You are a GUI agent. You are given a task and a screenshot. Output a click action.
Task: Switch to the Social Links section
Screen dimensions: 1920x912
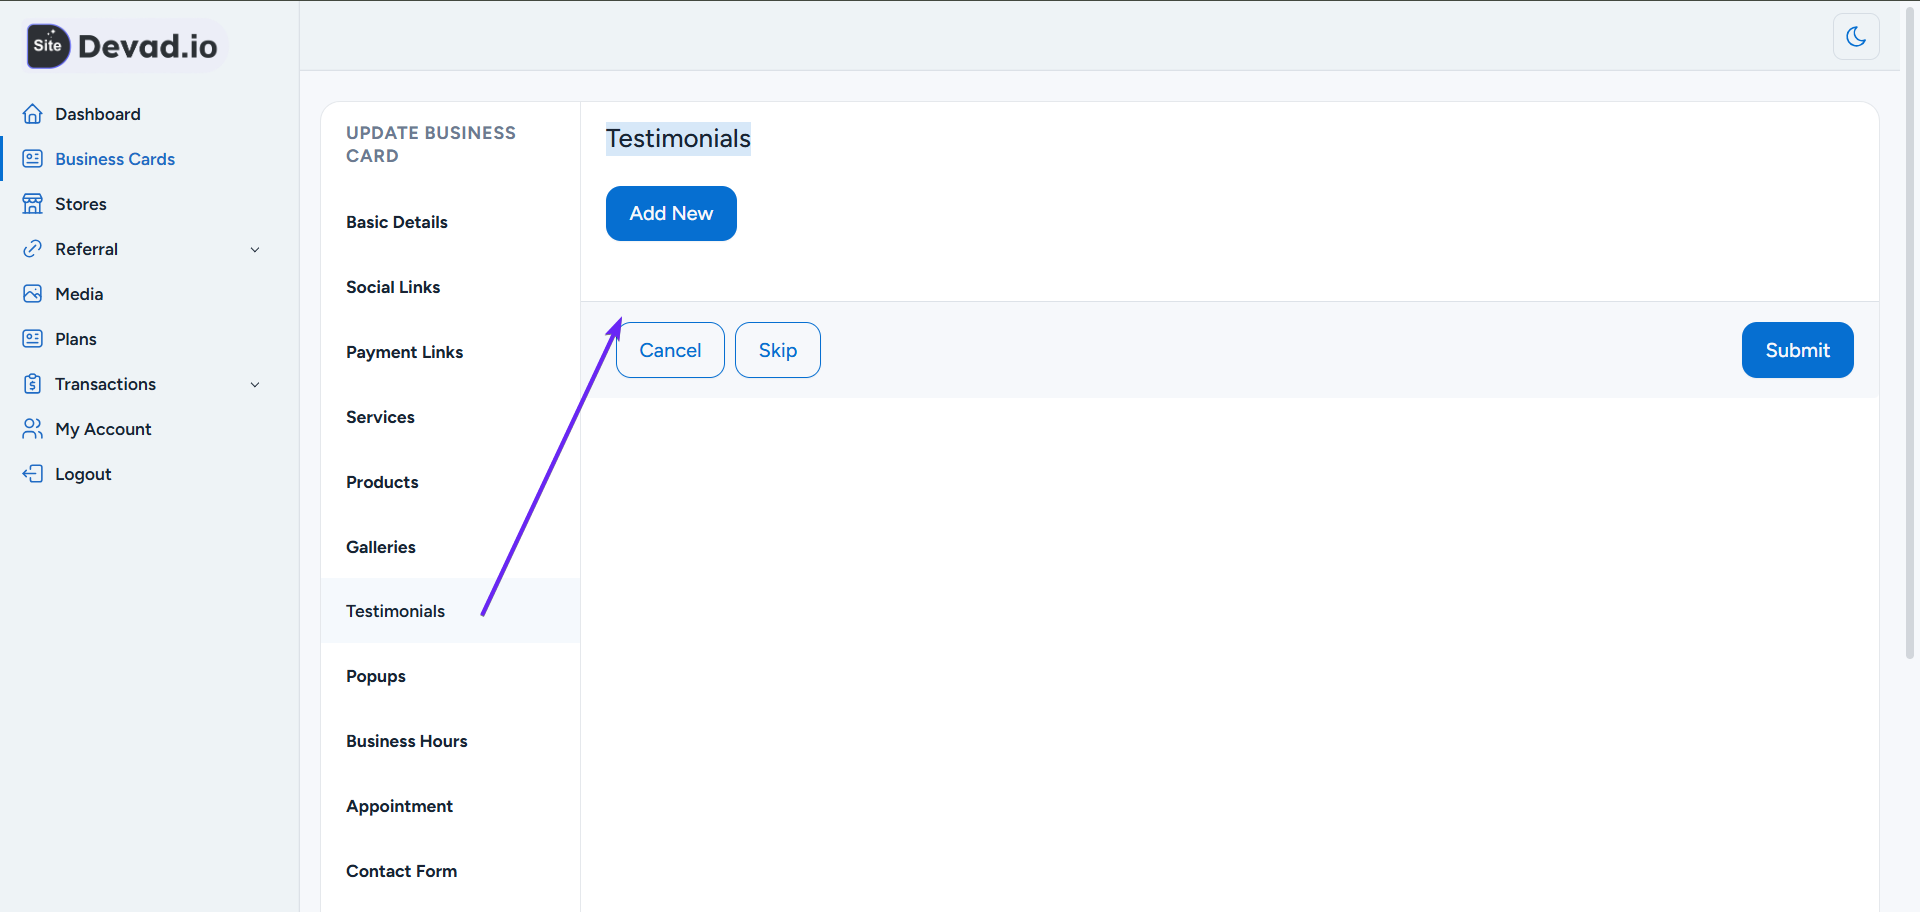(393, 287)
